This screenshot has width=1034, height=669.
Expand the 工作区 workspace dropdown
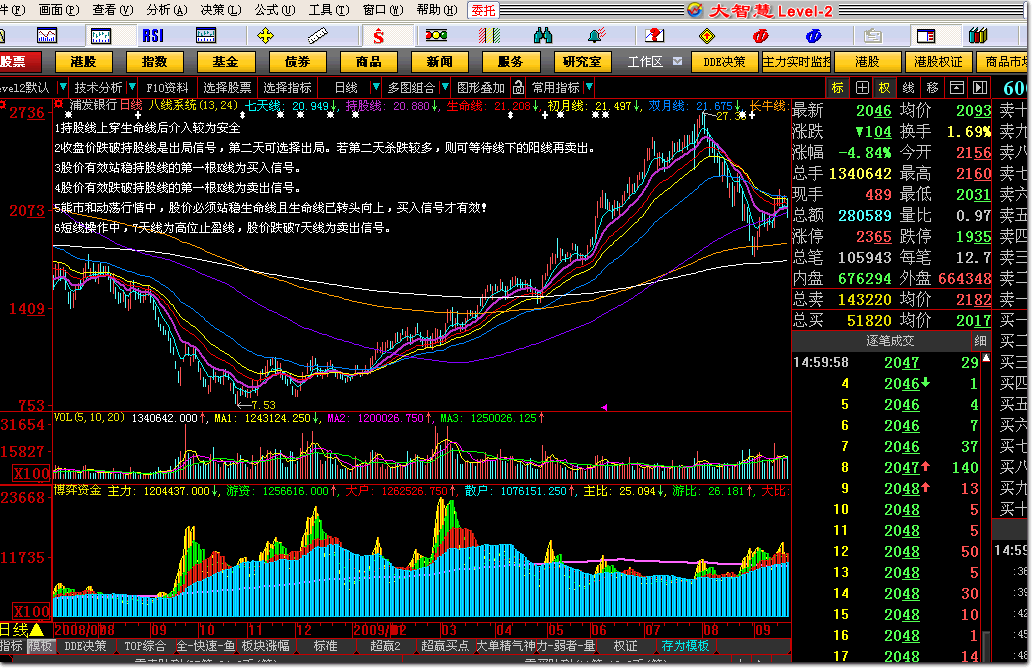tap(677, 61)
